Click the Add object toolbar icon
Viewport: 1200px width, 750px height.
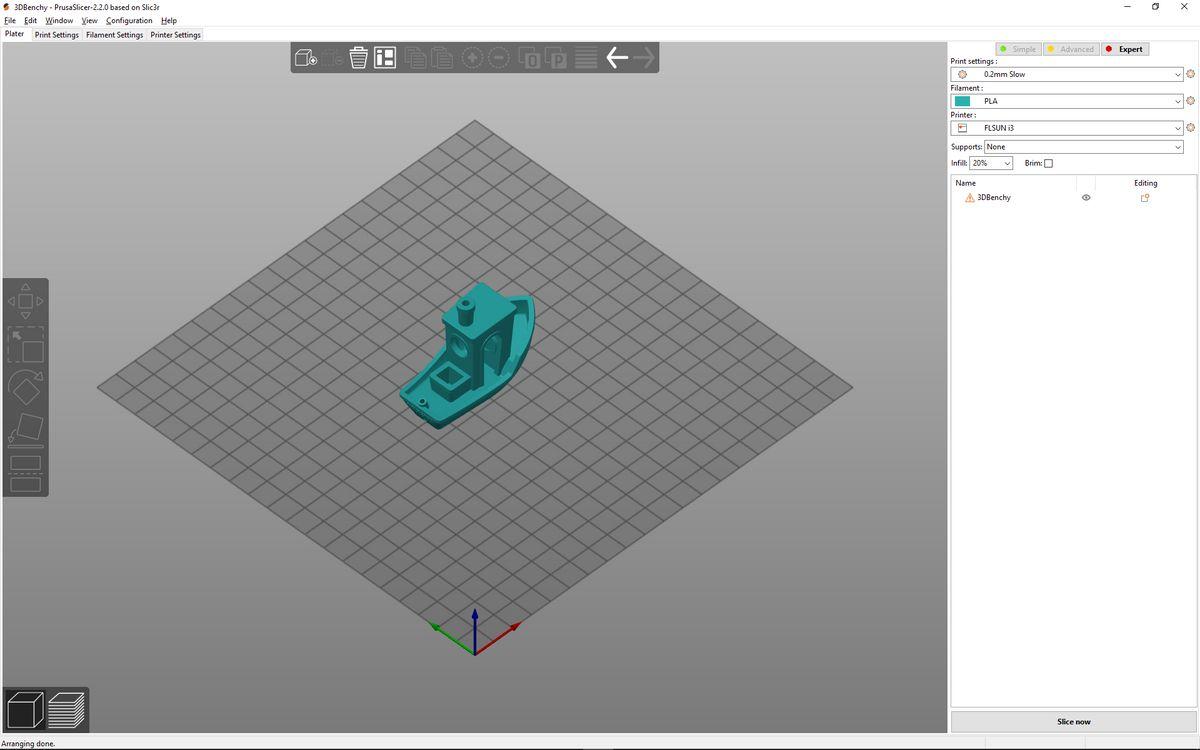point(306,58)
